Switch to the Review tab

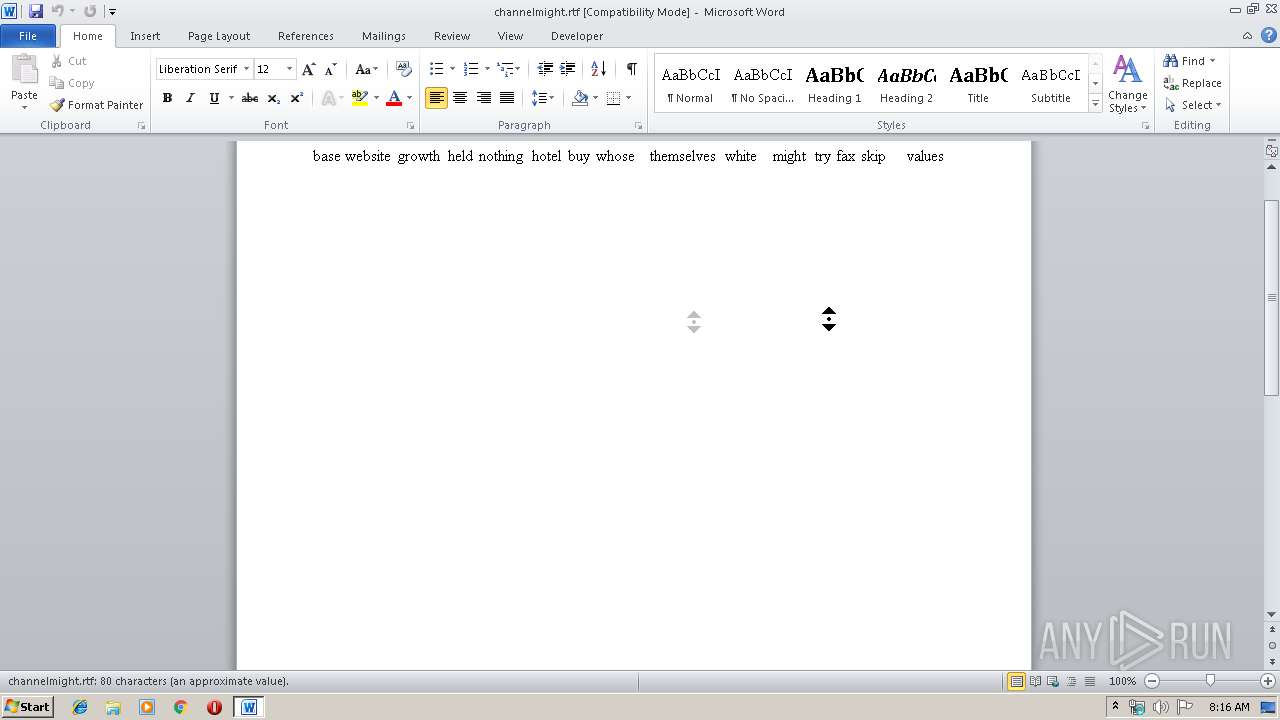452,36
